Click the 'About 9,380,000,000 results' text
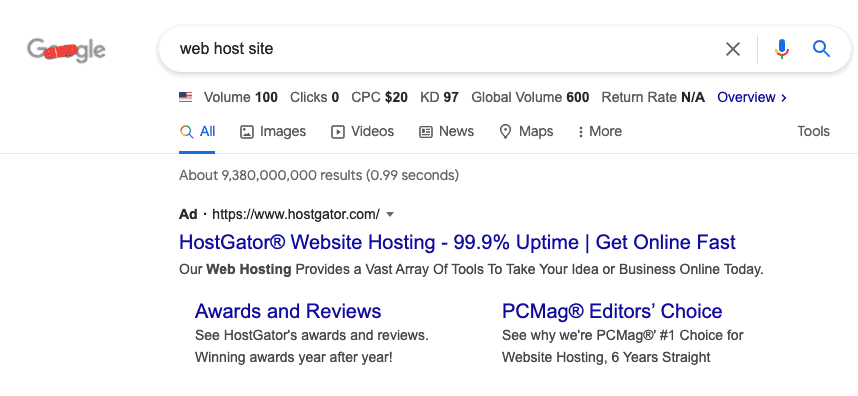The height and width of the screenshot is (396, 858). tap(318, 176)
